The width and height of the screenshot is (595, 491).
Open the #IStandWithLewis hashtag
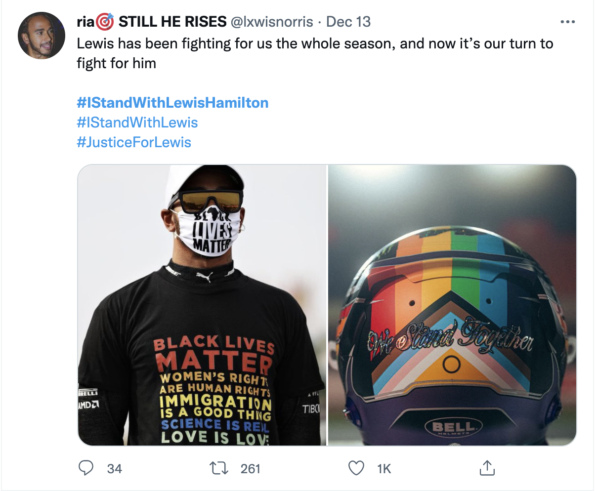137,123
